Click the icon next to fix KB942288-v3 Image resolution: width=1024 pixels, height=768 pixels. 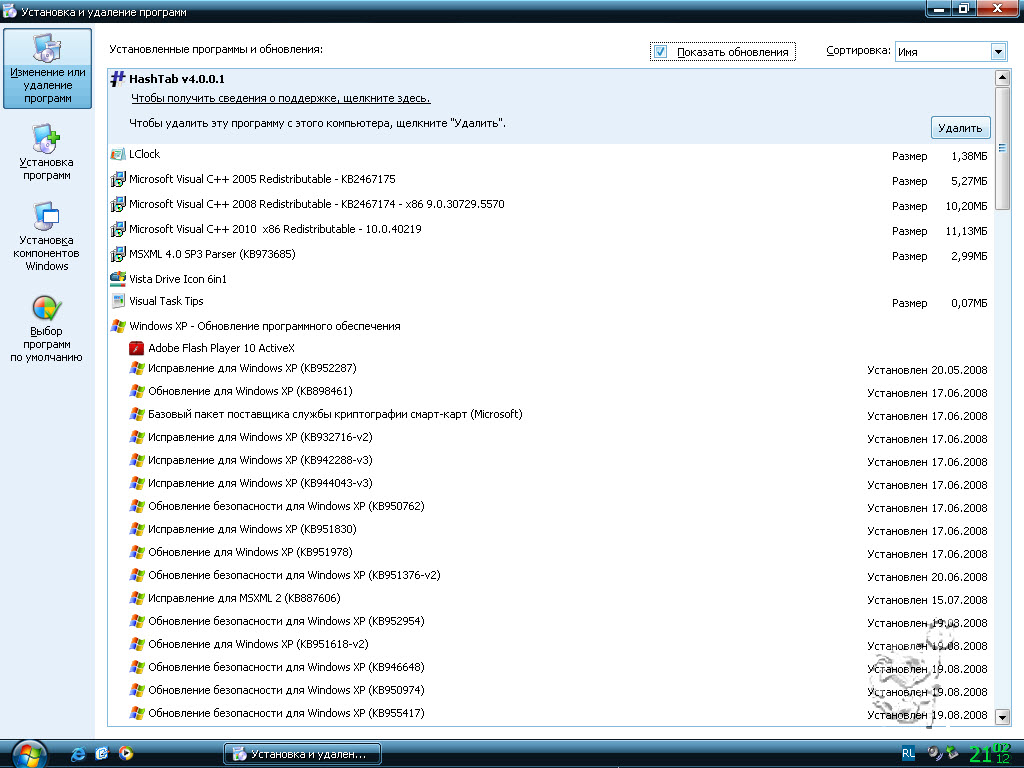(x=136, y=460)
